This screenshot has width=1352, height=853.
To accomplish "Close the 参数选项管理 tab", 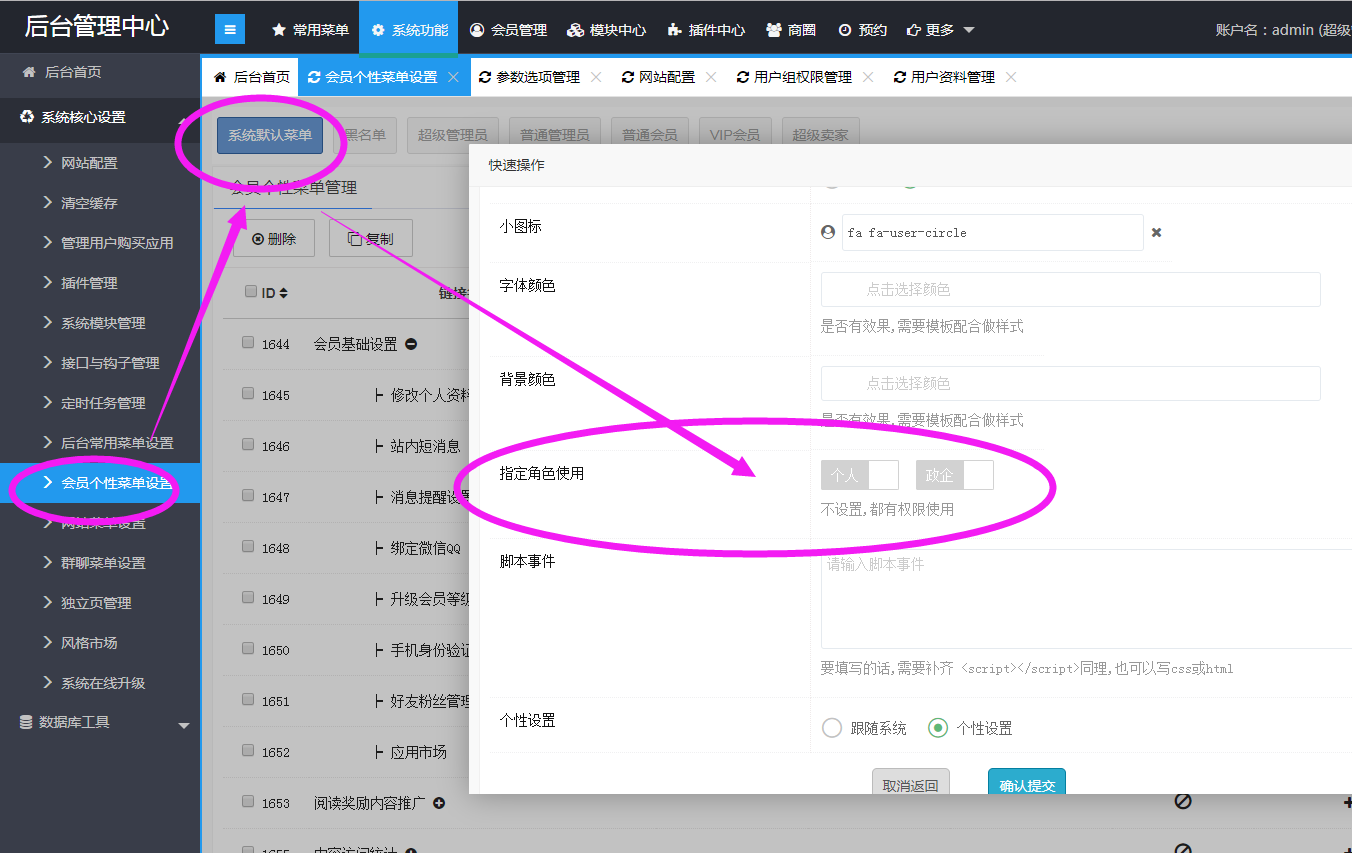I will pos(596,77).
